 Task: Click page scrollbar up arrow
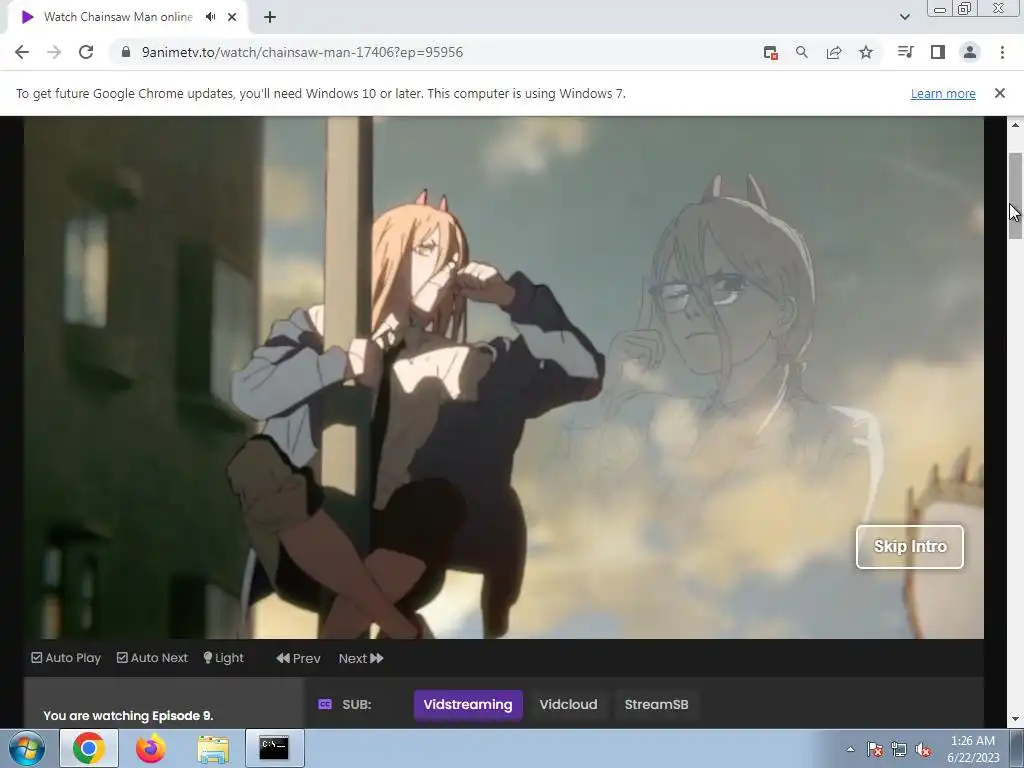pyautogui.click(x=1015, y=125)
